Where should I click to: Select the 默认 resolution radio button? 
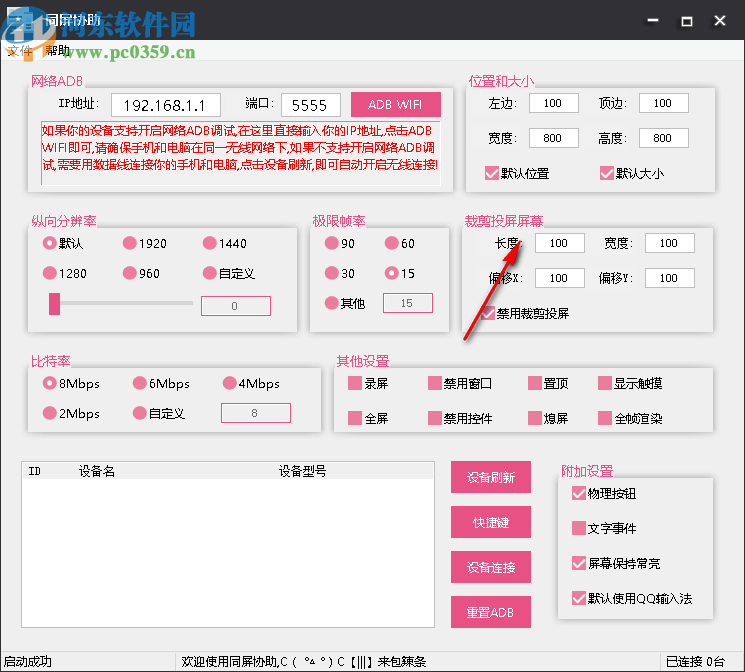(x=49, y=243)
